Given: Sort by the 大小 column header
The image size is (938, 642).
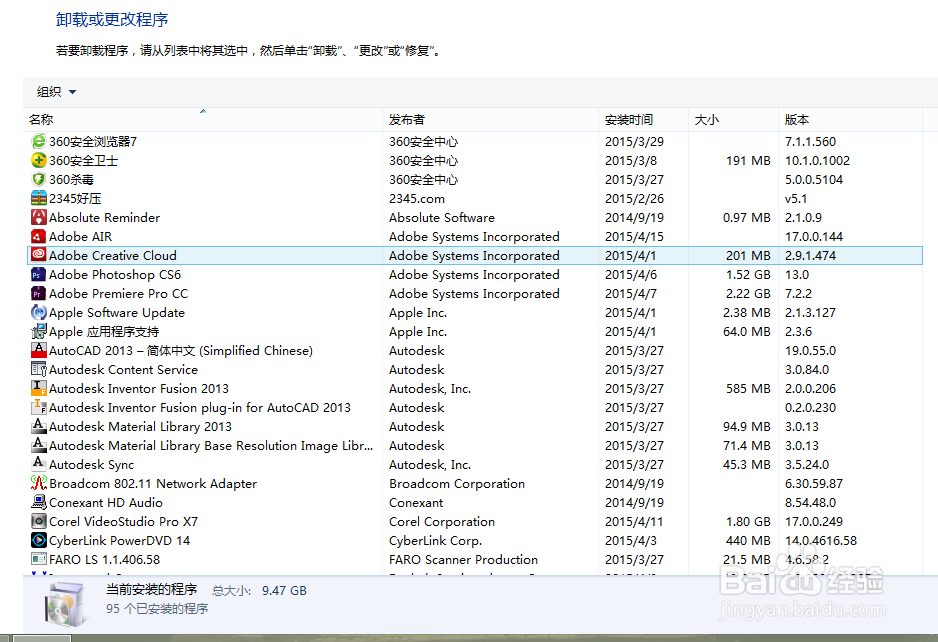Looking at the screenshot, I should point(733,120).
